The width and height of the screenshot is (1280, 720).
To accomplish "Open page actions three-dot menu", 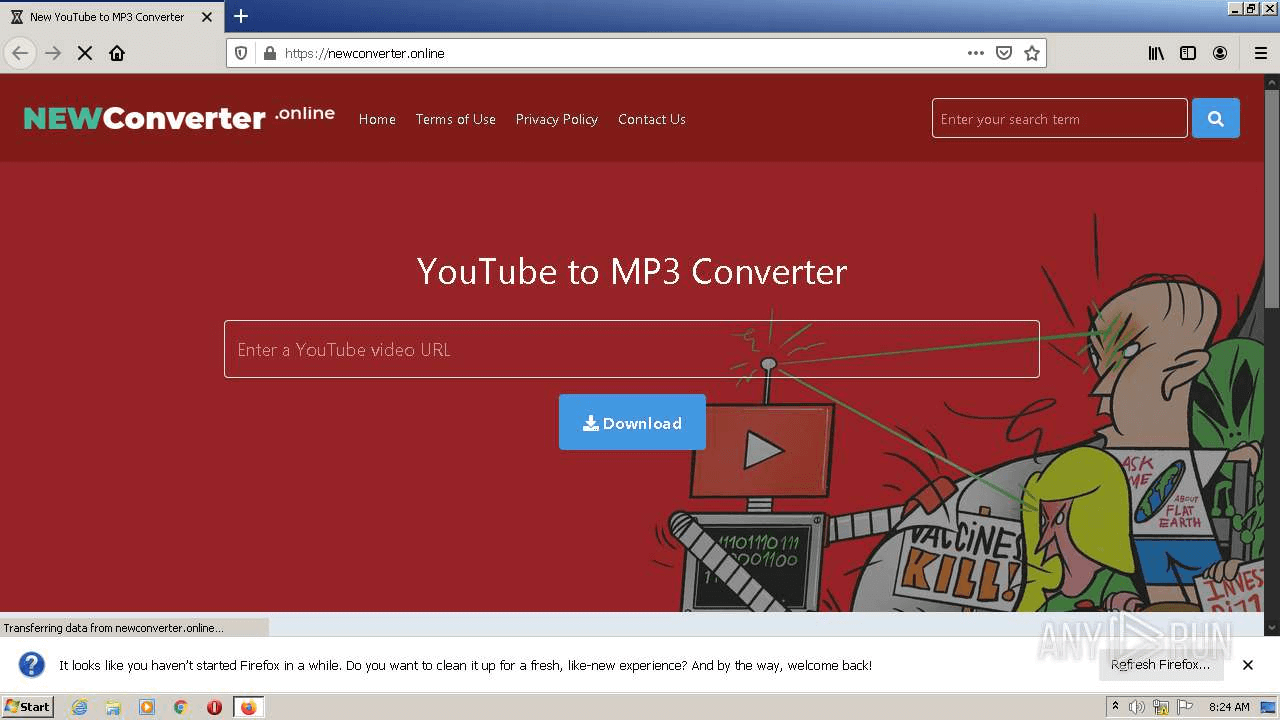I will point(976,53).
